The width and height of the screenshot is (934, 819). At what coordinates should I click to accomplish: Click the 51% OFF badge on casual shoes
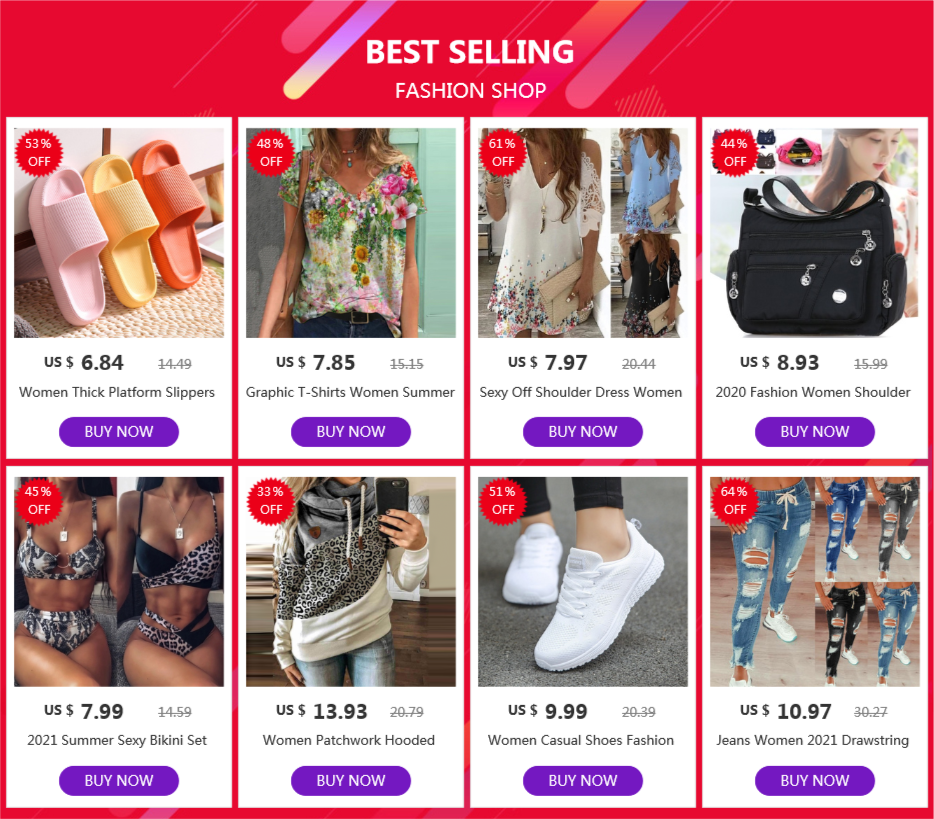tap(503, 500)
